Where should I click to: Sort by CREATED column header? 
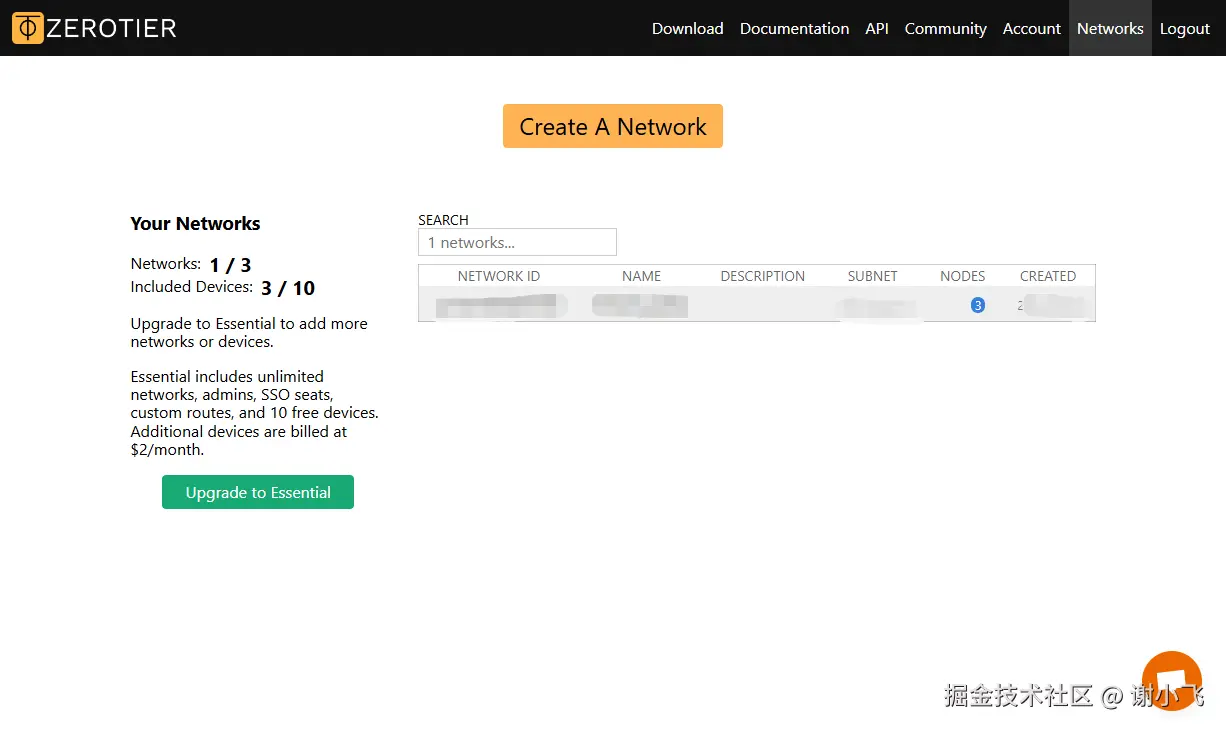click(1048, 276)
